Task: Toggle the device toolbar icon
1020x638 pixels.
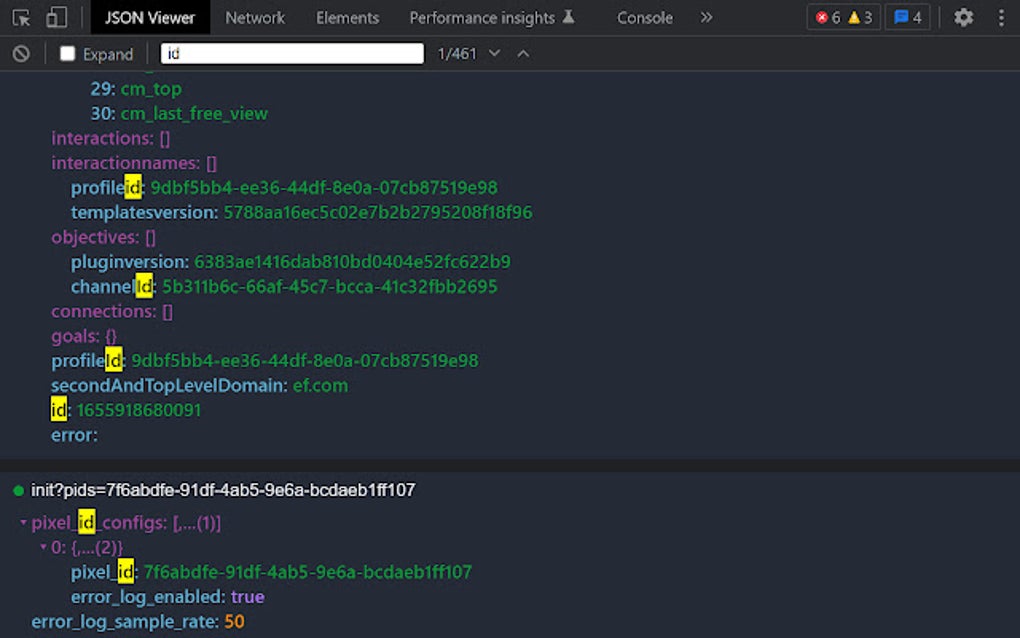Action: click(56, 18)
